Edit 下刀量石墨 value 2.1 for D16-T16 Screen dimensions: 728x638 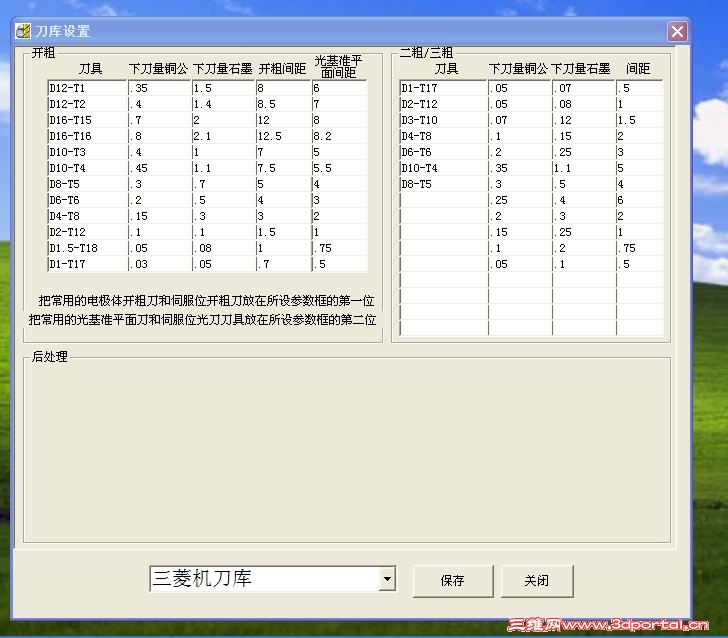pos(224,136)
